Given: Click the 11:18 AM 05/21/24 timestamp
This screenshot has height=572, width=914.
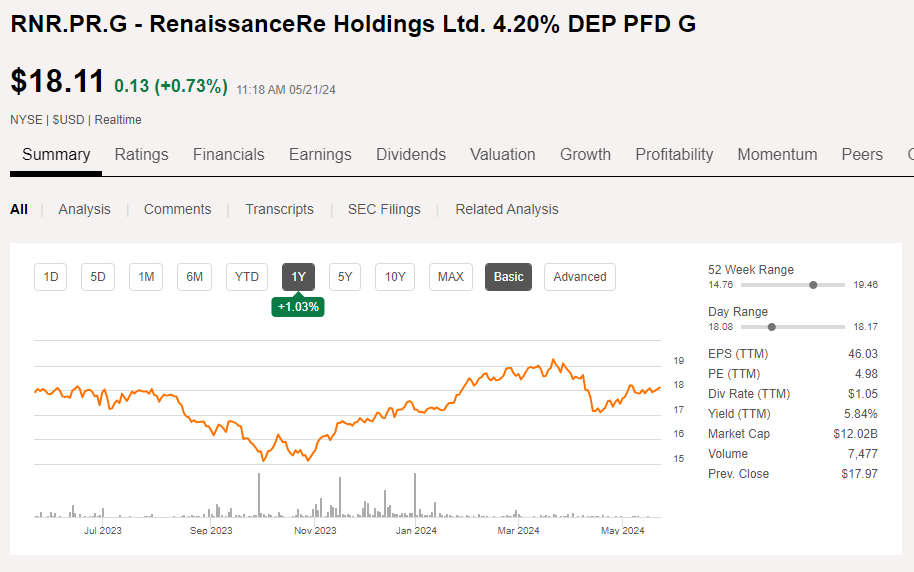Looking at the screenshot, I should coord(286,90).
